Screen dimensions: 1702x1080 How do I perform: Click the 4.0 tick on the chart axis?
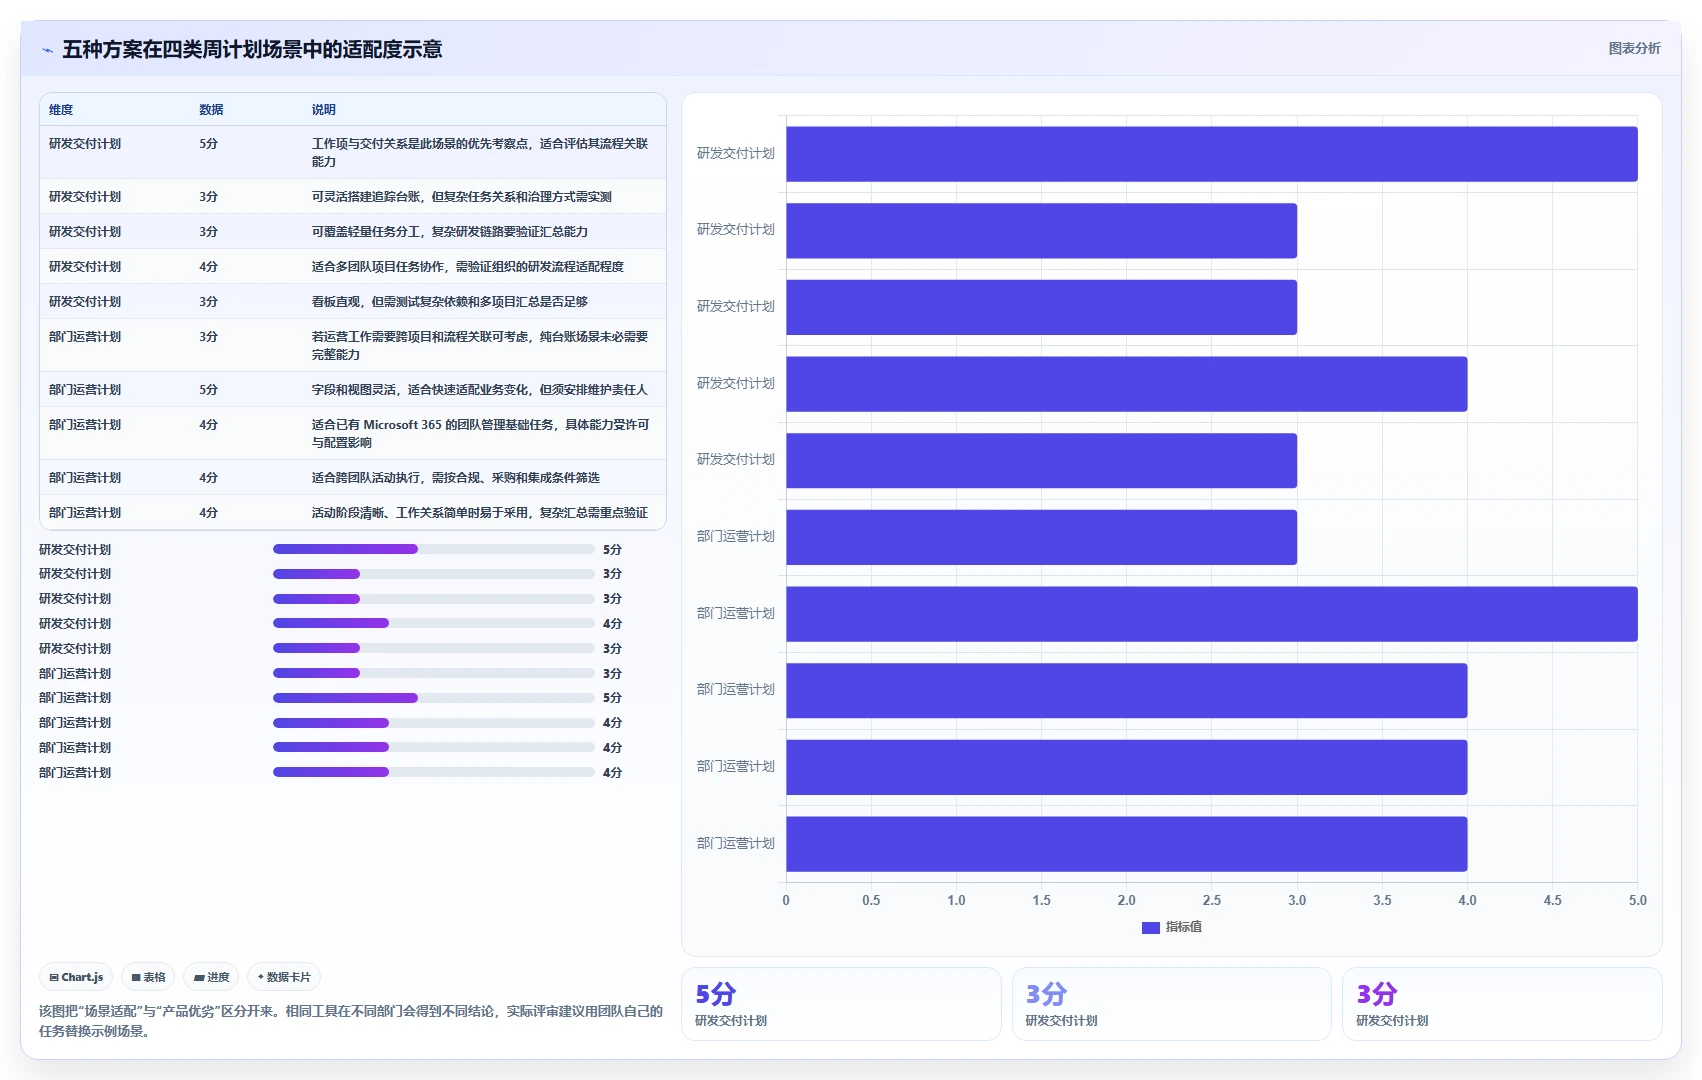[1467, 900]
